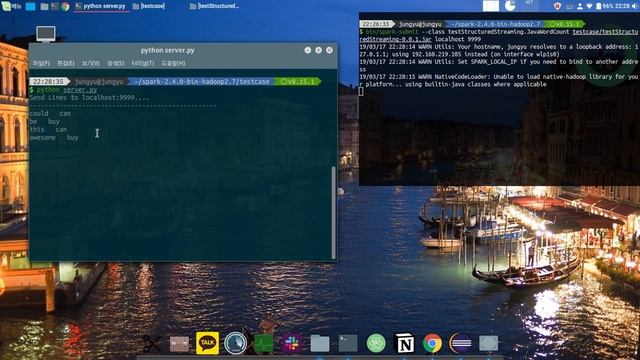The width and height of the screenshot is (640, 360).
Task: Click the python server.py window title bar
Action: click(167, 50)
